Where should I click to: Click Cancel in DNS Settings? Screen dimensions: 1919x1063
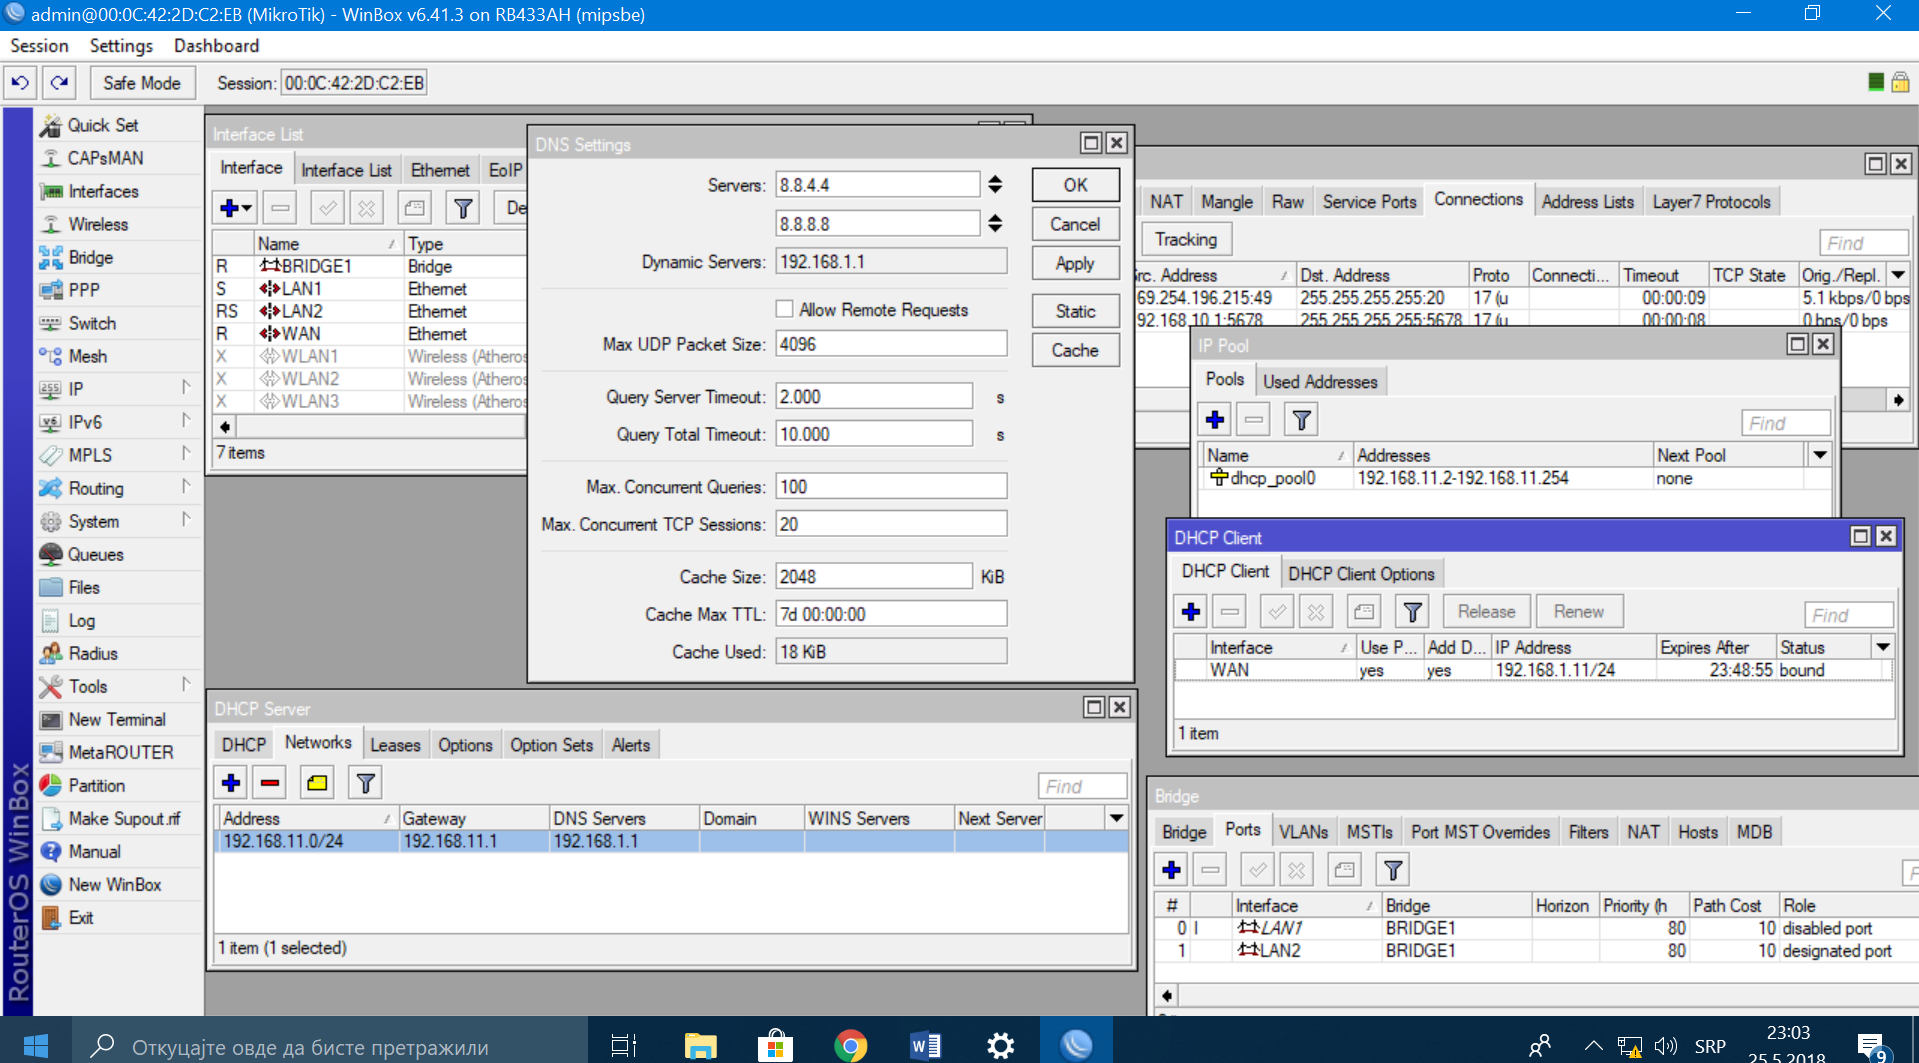[x=1075, y=224]
